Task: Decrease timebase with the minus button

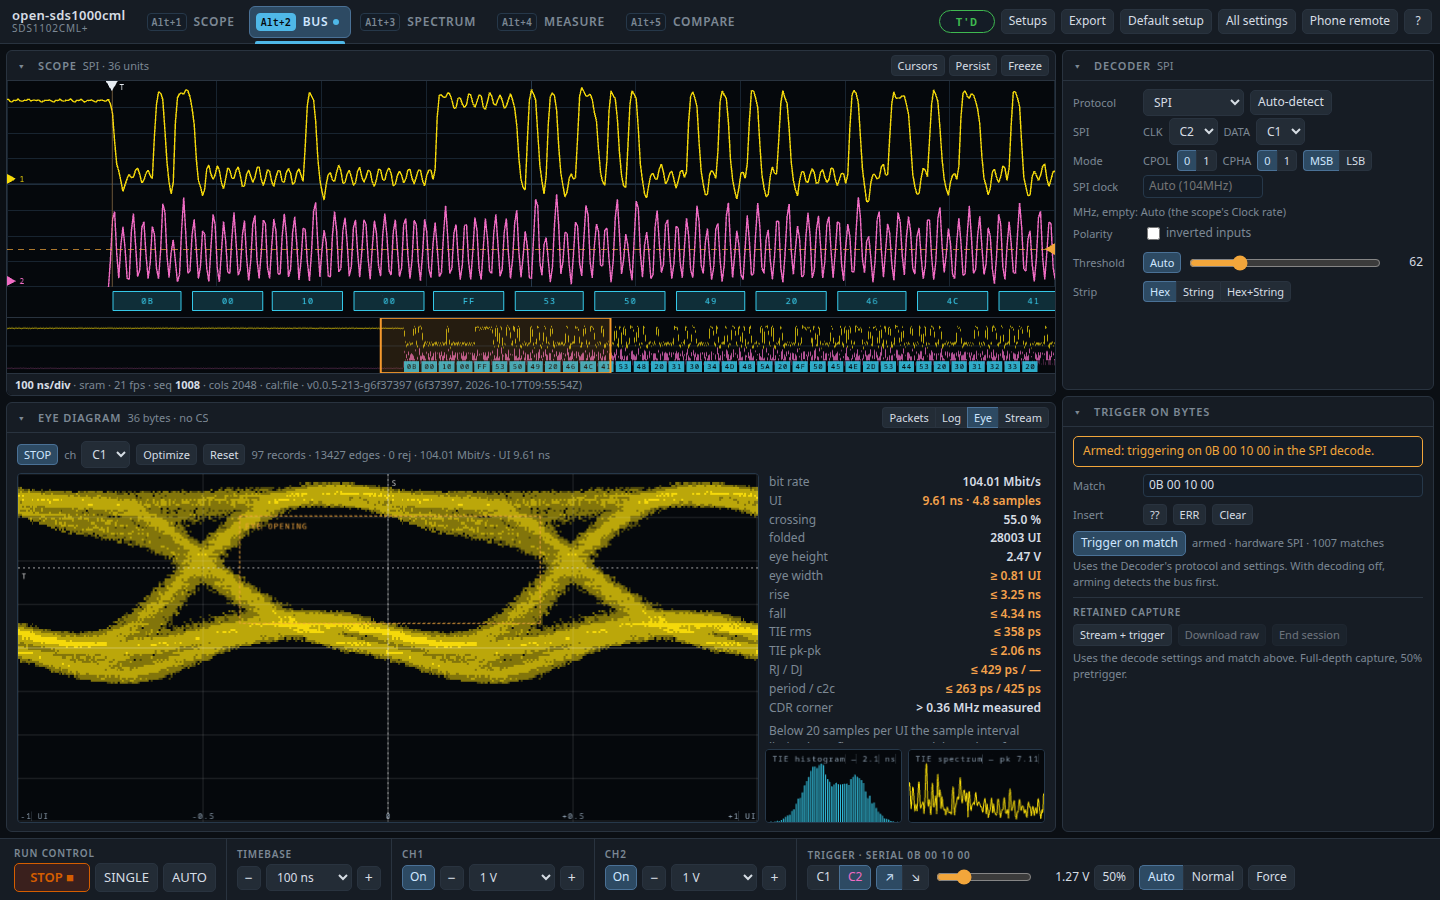Action: (x=250, y=877)
